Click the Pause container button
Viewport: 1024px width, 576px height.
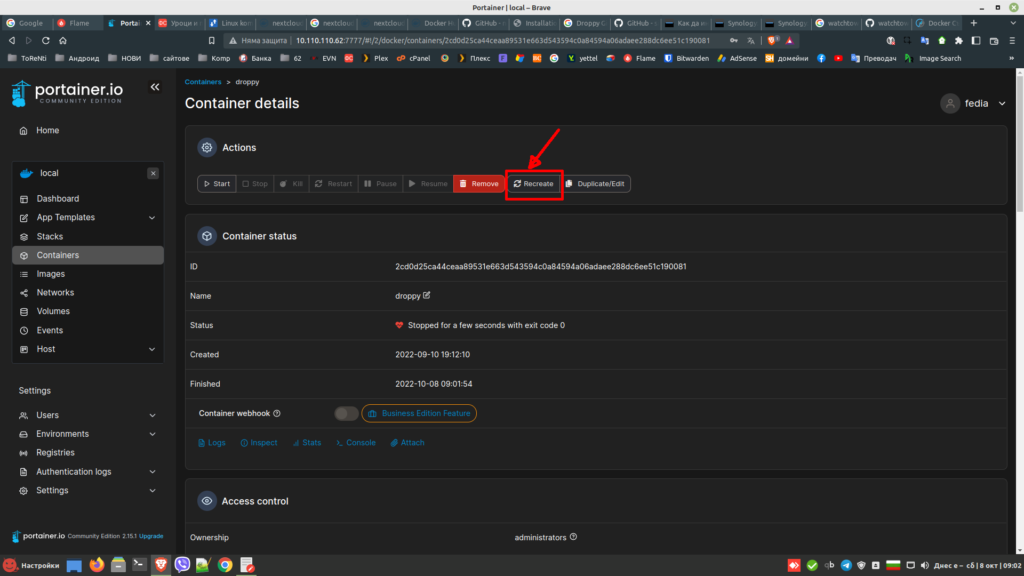tap(380, 184)
